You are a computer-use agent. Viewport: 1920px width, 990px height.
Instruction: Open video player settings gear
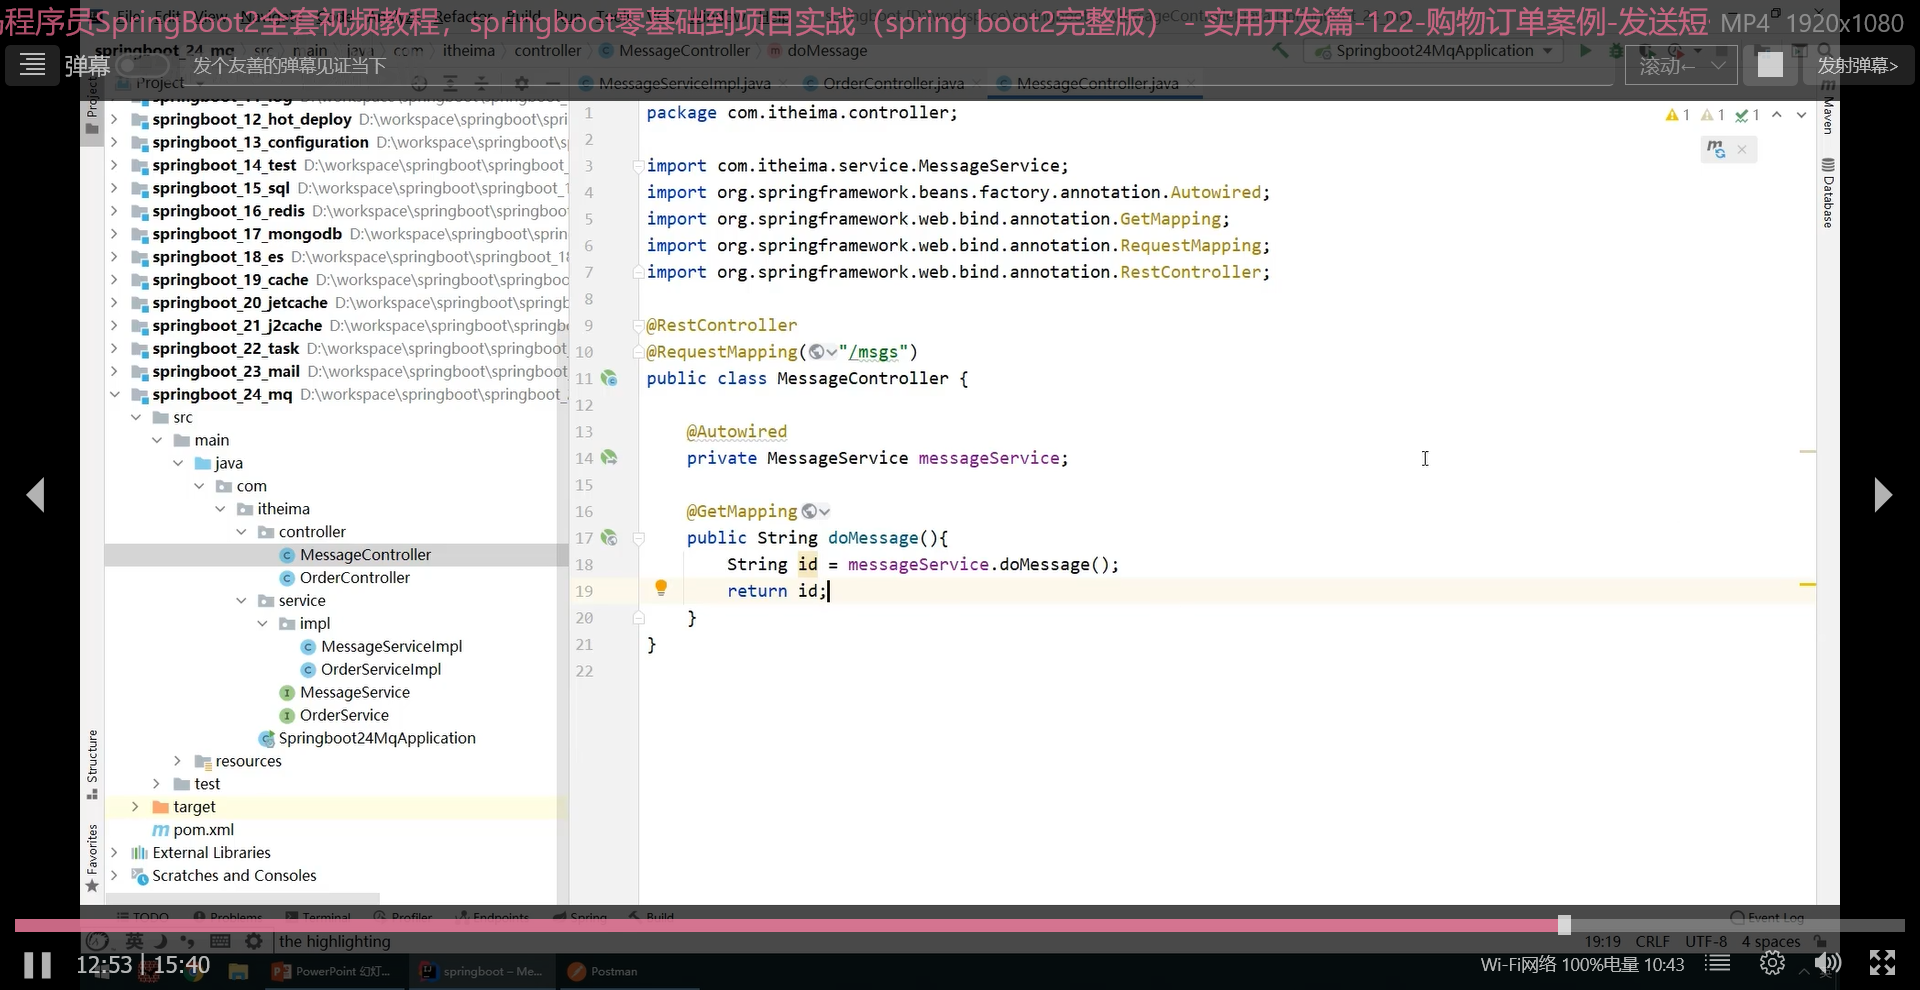point(1772,964)
